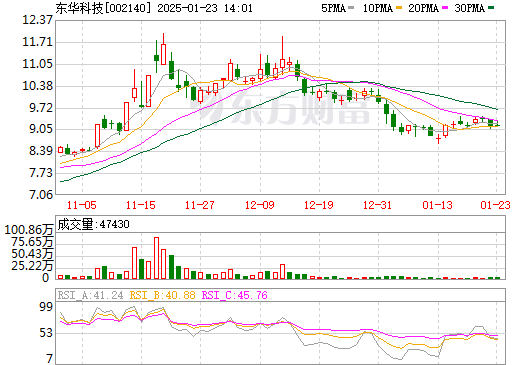Click the 9.05 price axis label

41,129
